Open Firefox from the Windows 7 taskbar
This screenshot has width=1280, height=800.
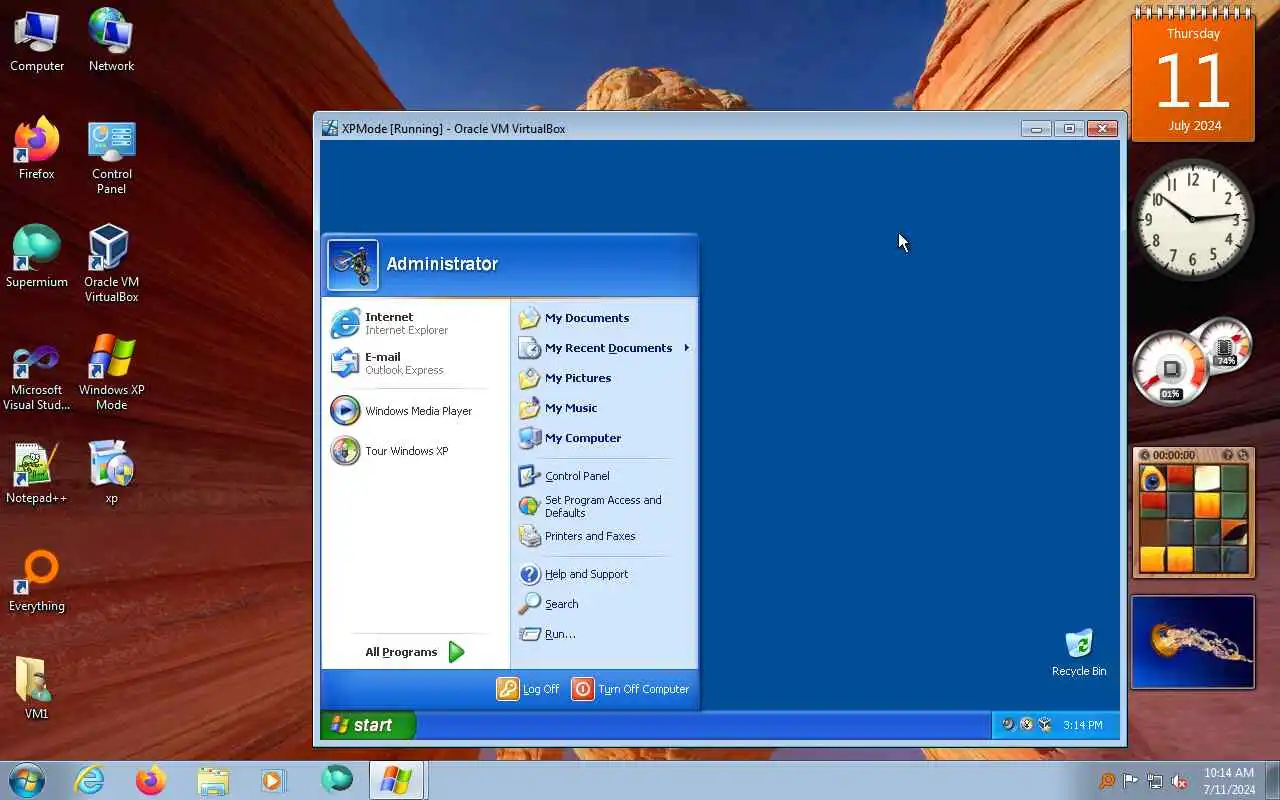point(151,780)
